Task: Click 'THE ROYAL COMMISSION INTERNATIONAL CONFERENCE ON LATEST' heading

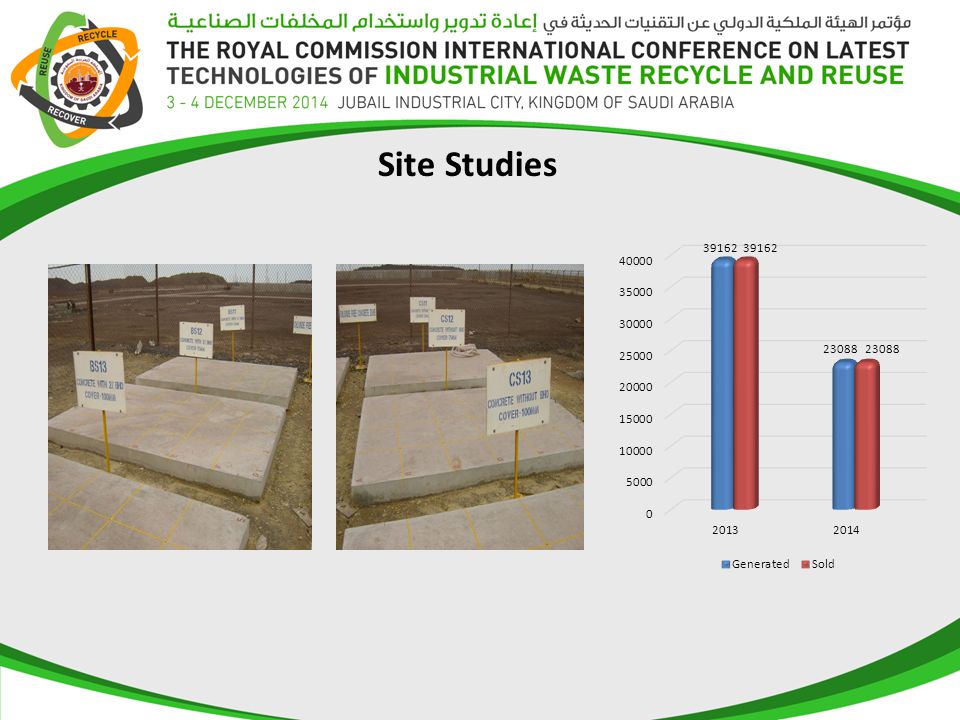Action: click(538, 50)
